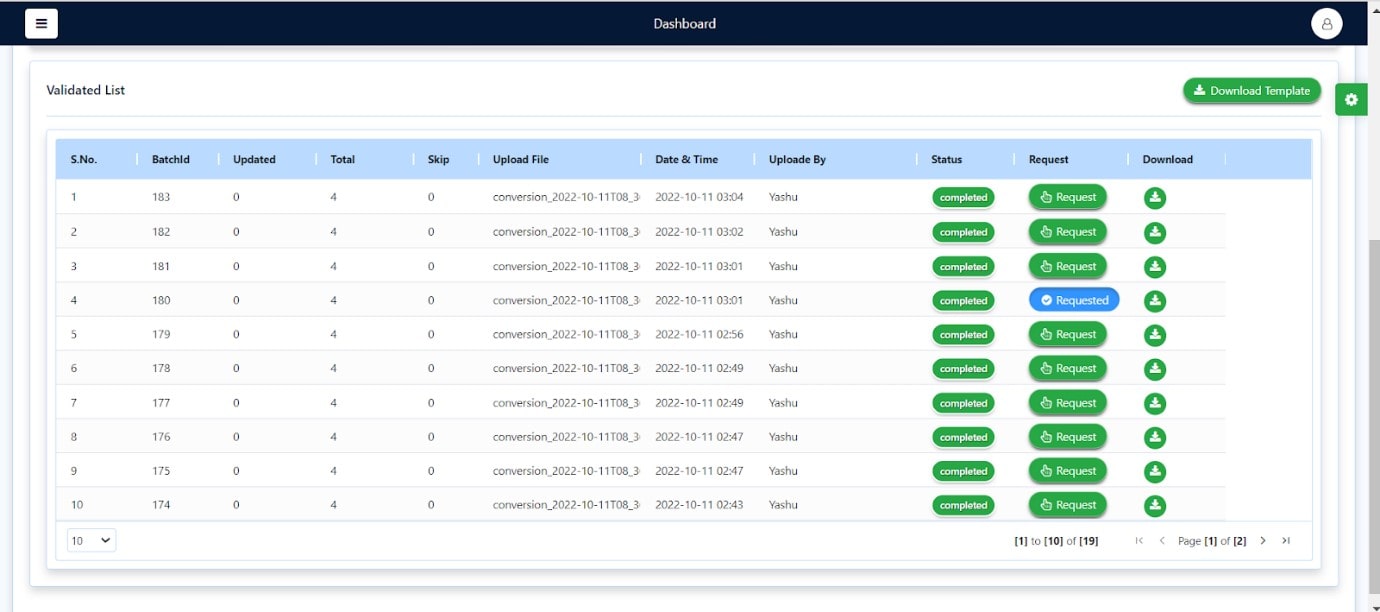Click completed status badge for batch 174
1380x612 pixels.
[x=964, y=505]
